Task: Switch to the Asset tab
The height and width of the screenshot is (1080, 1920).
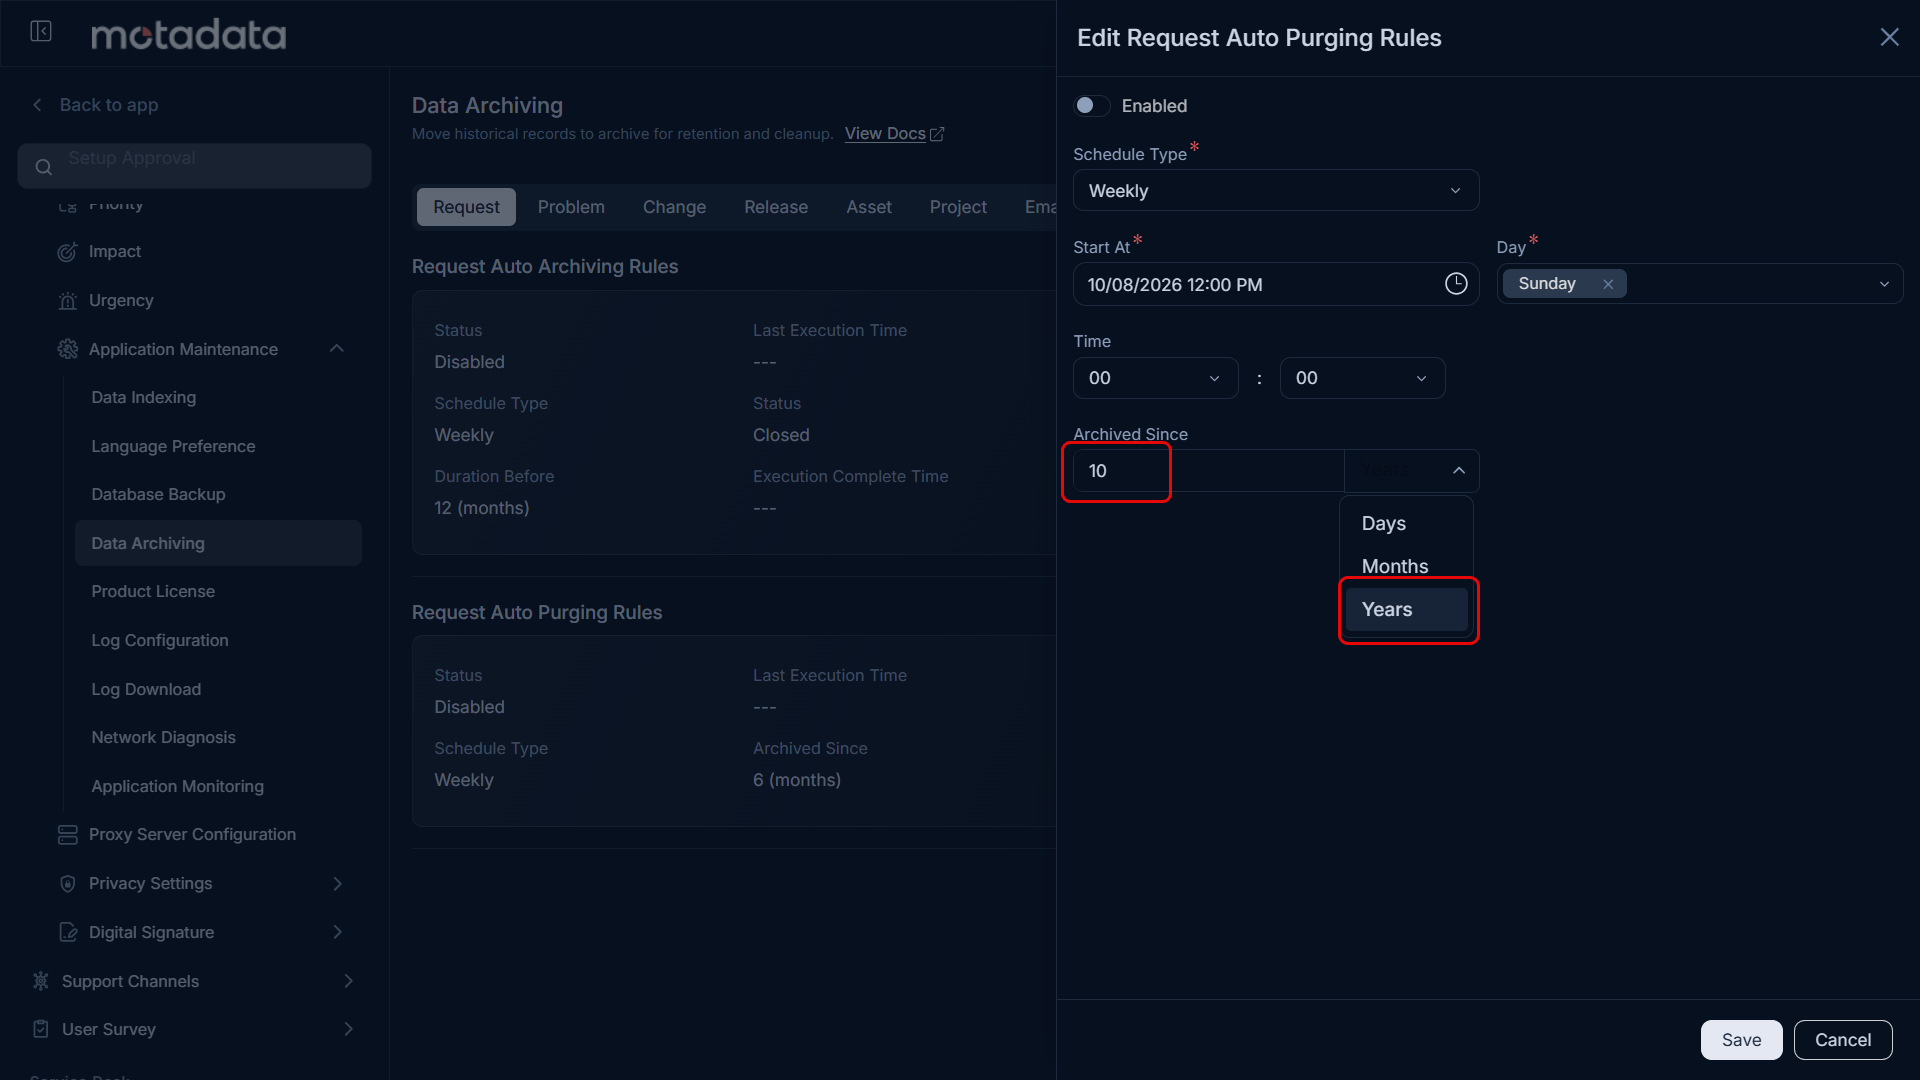Action: (869, 207)
